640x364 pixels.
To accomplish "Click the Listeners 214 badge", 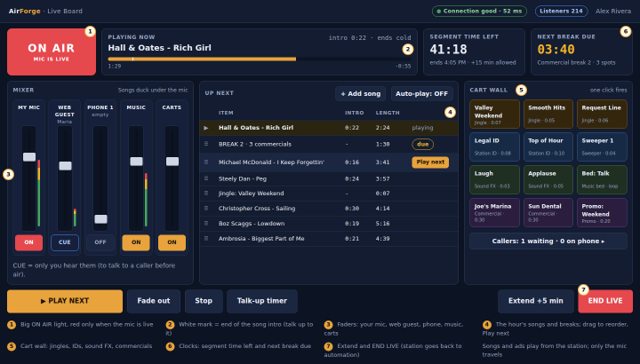I will pyautogui.click(x=561, y=11).
